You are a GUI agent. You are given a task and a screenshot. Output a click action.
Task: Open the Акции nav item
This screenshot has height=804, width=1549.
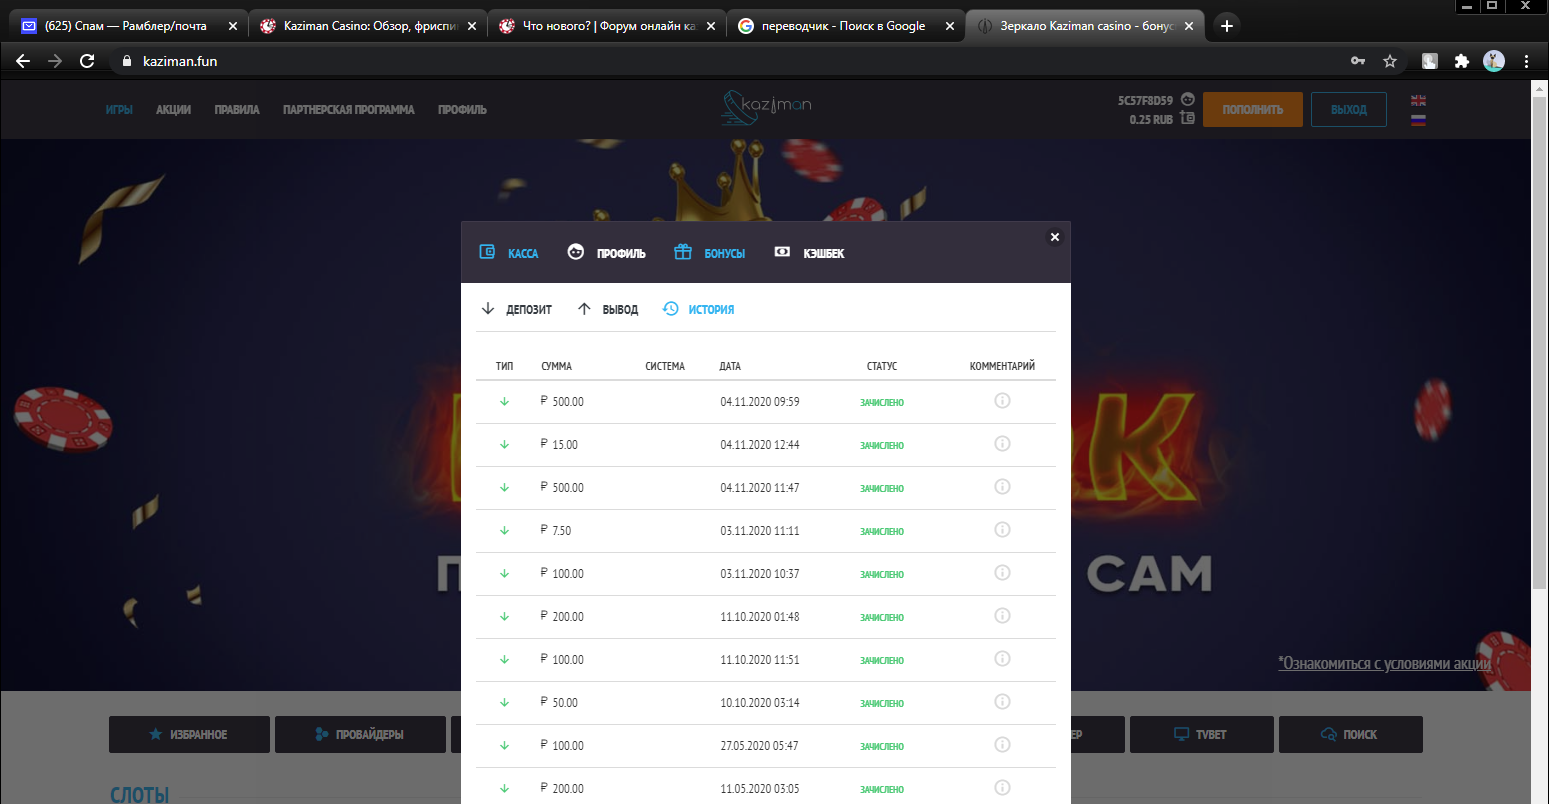[173, 110]
